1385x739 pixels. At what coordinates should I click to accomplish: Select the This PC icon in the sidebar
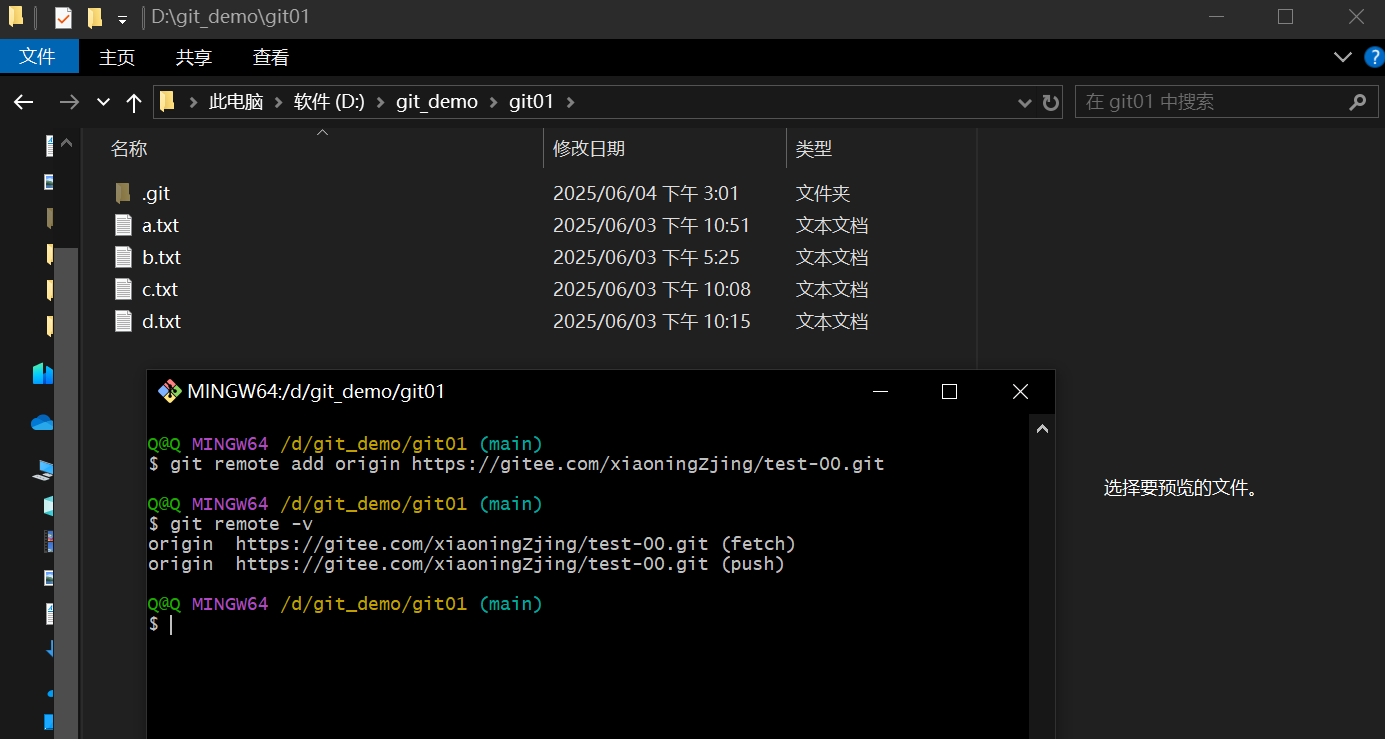pyautogui.click(x=43, y=468)
